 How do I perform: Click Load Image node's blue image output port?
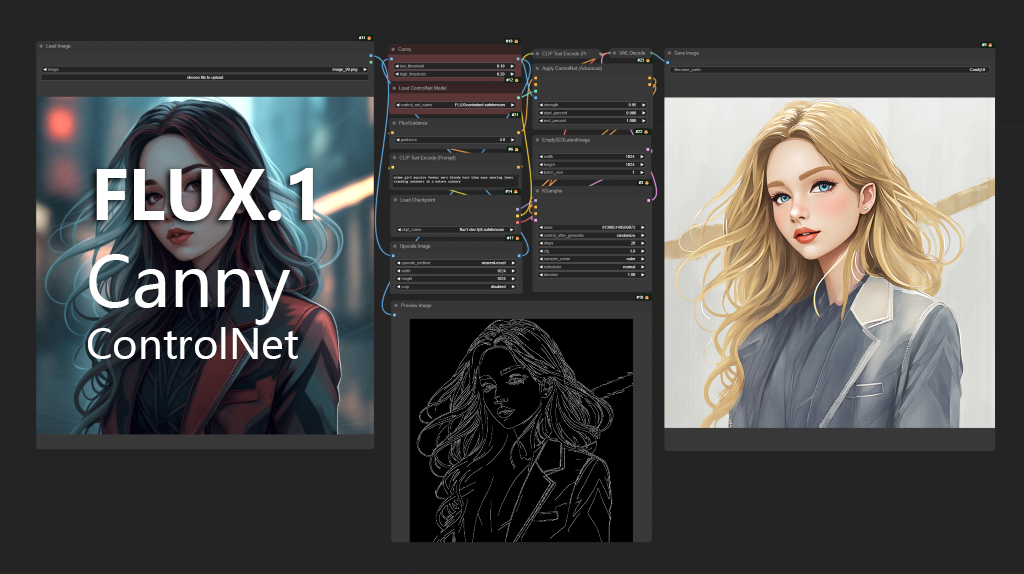pos(371,56)
